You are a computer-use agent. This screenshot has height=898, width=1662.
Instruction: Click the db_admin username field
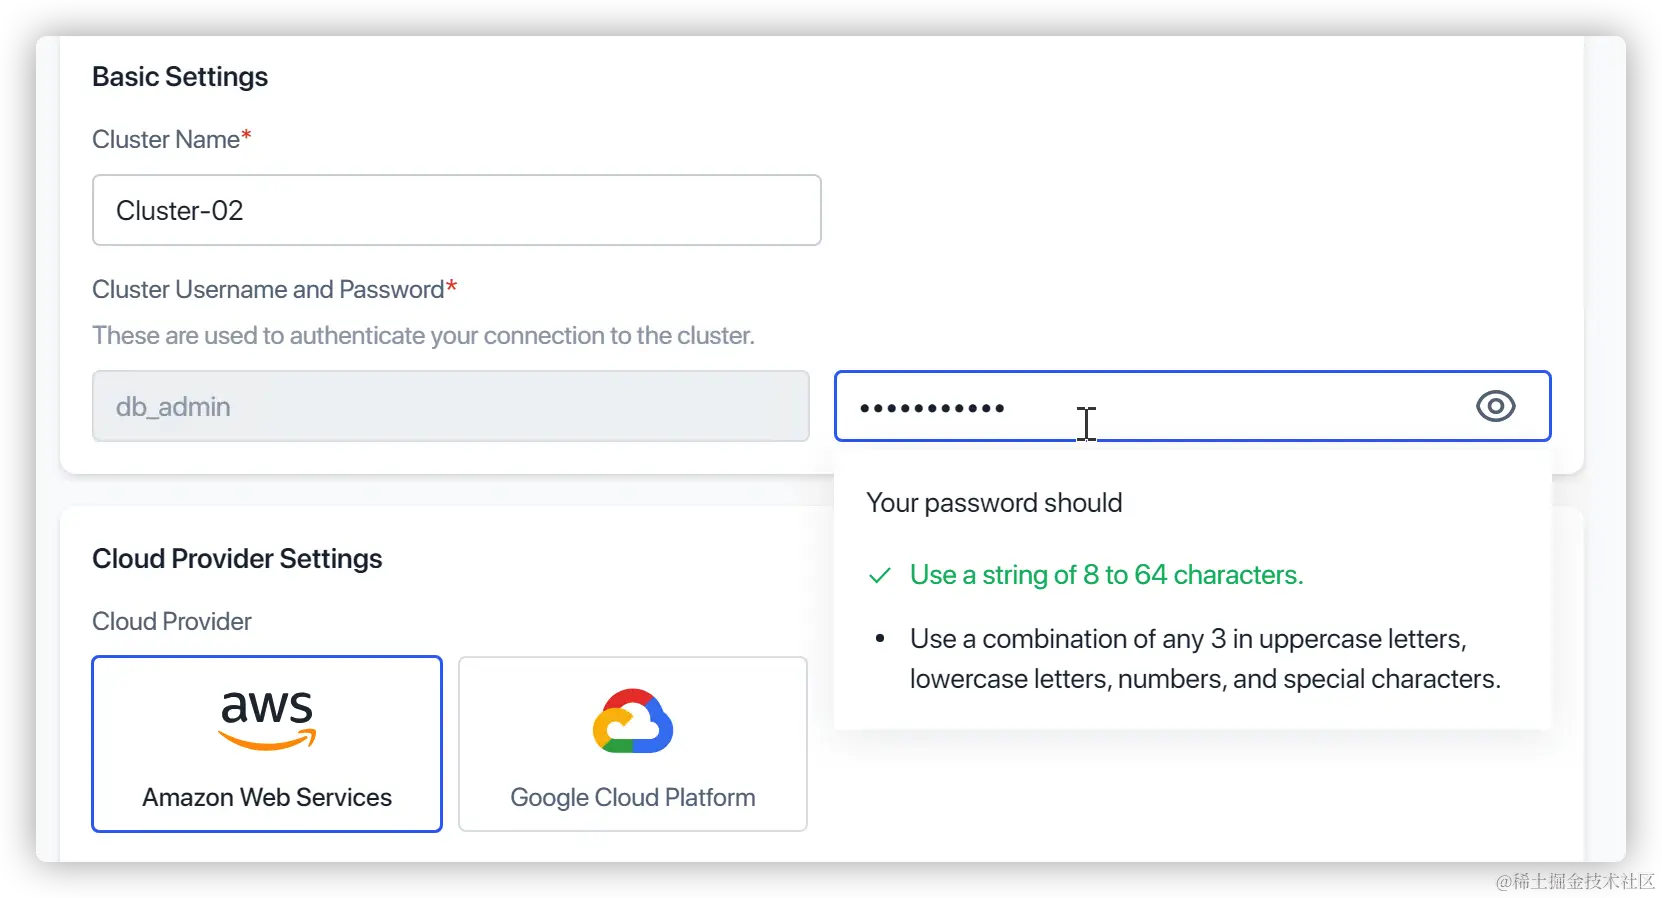[450, 406]
